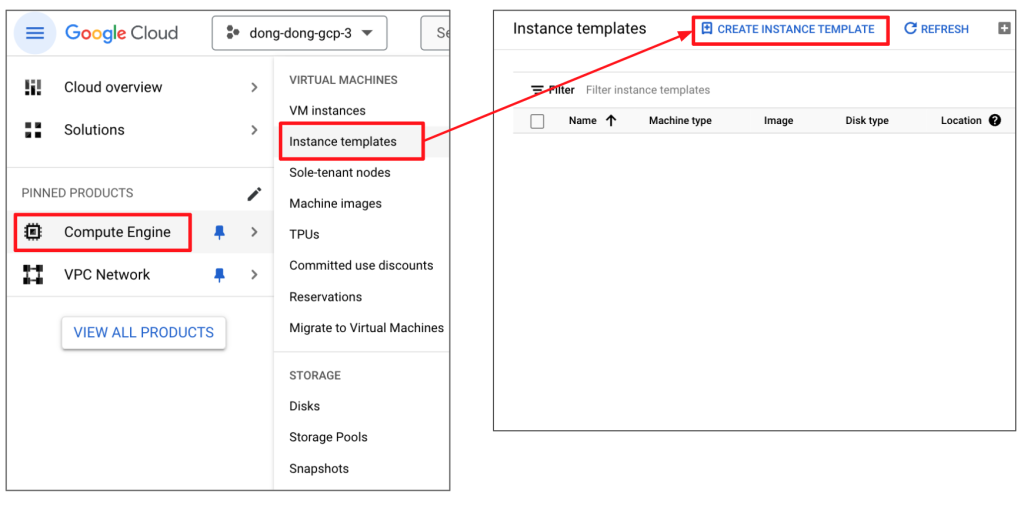Click the search box in header
Image resolution: width=1024 pixels, height=506 pixels.
436,33
